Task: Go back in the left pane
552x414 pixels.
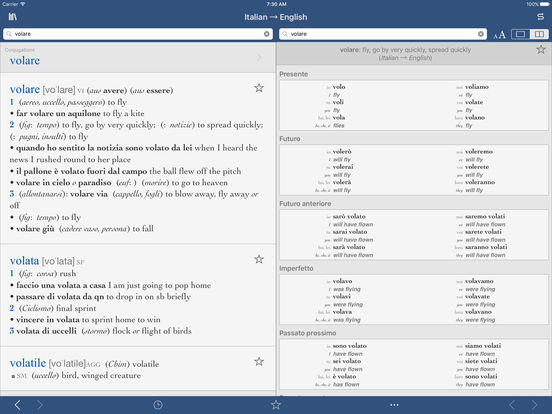Action: tap(17, 405)
